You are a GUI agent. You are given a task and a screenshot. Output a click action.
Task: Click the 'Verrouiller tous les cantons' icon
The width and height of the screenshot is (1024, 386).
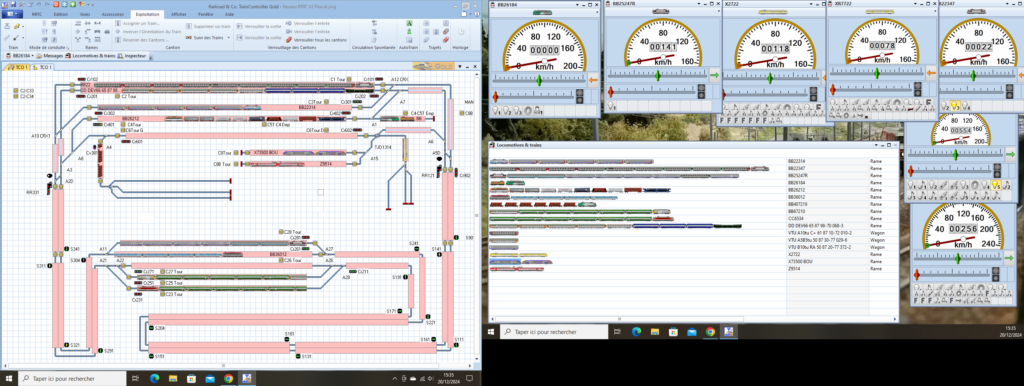(289, 39)
